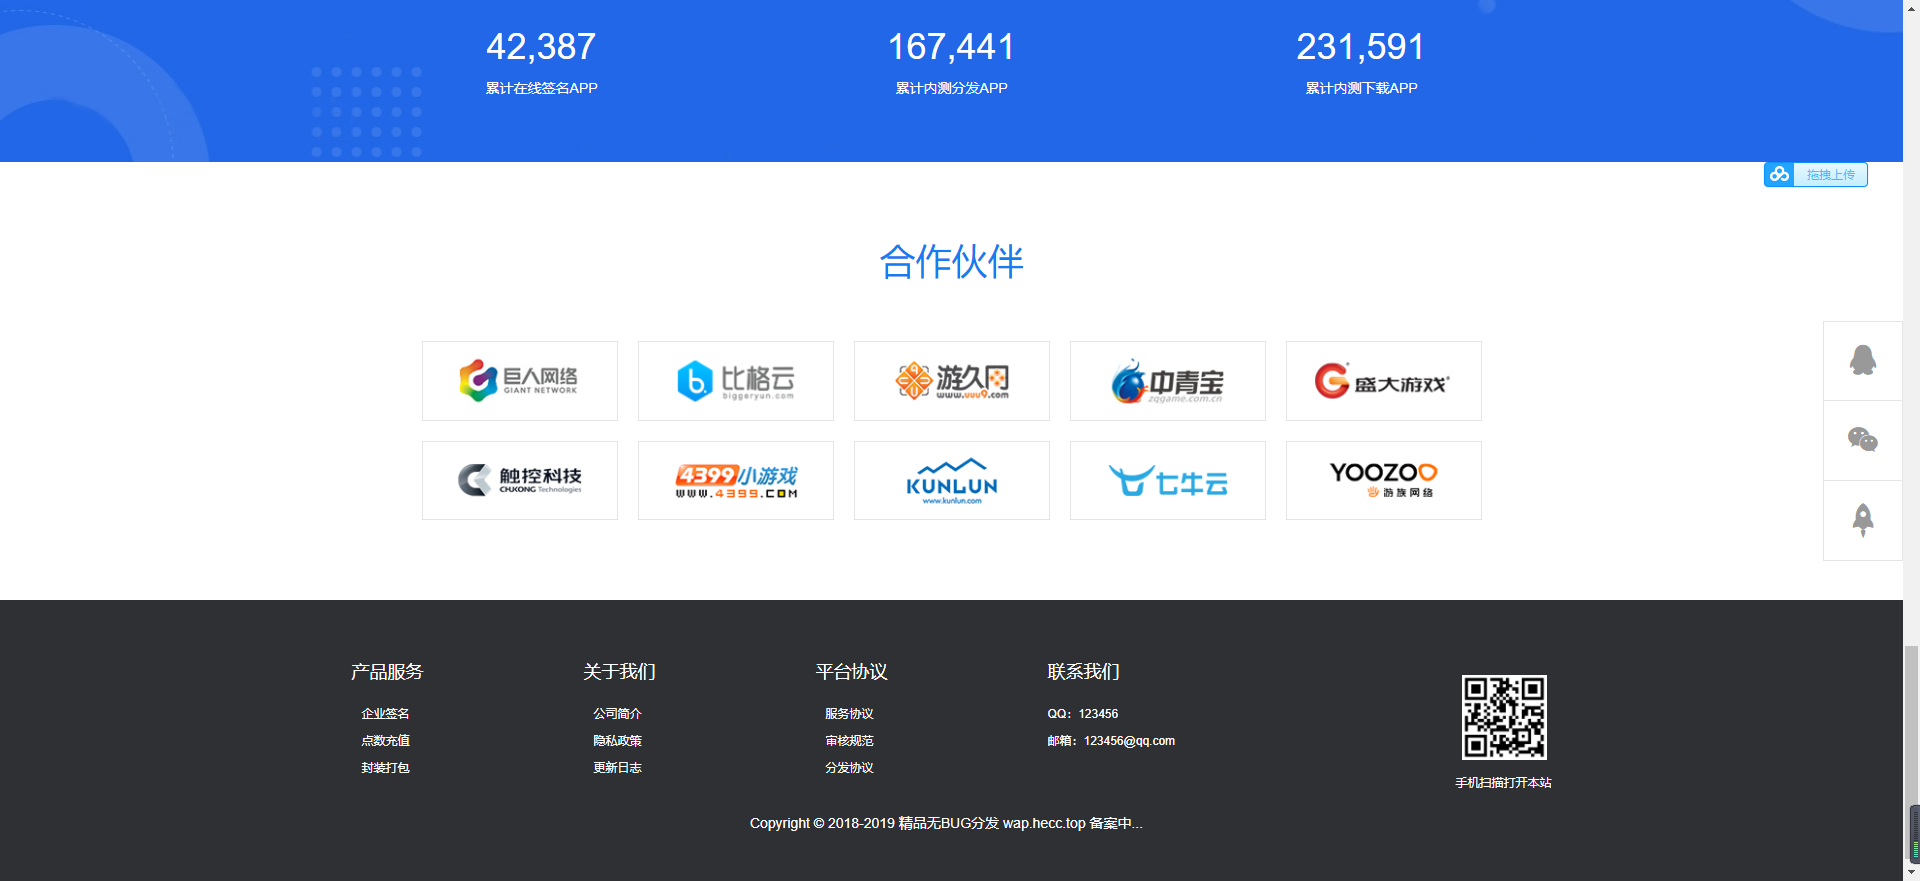Click the Biggeryun partner logo
The height and width of the screenshot is (881, 1920).
click(736, 381)
